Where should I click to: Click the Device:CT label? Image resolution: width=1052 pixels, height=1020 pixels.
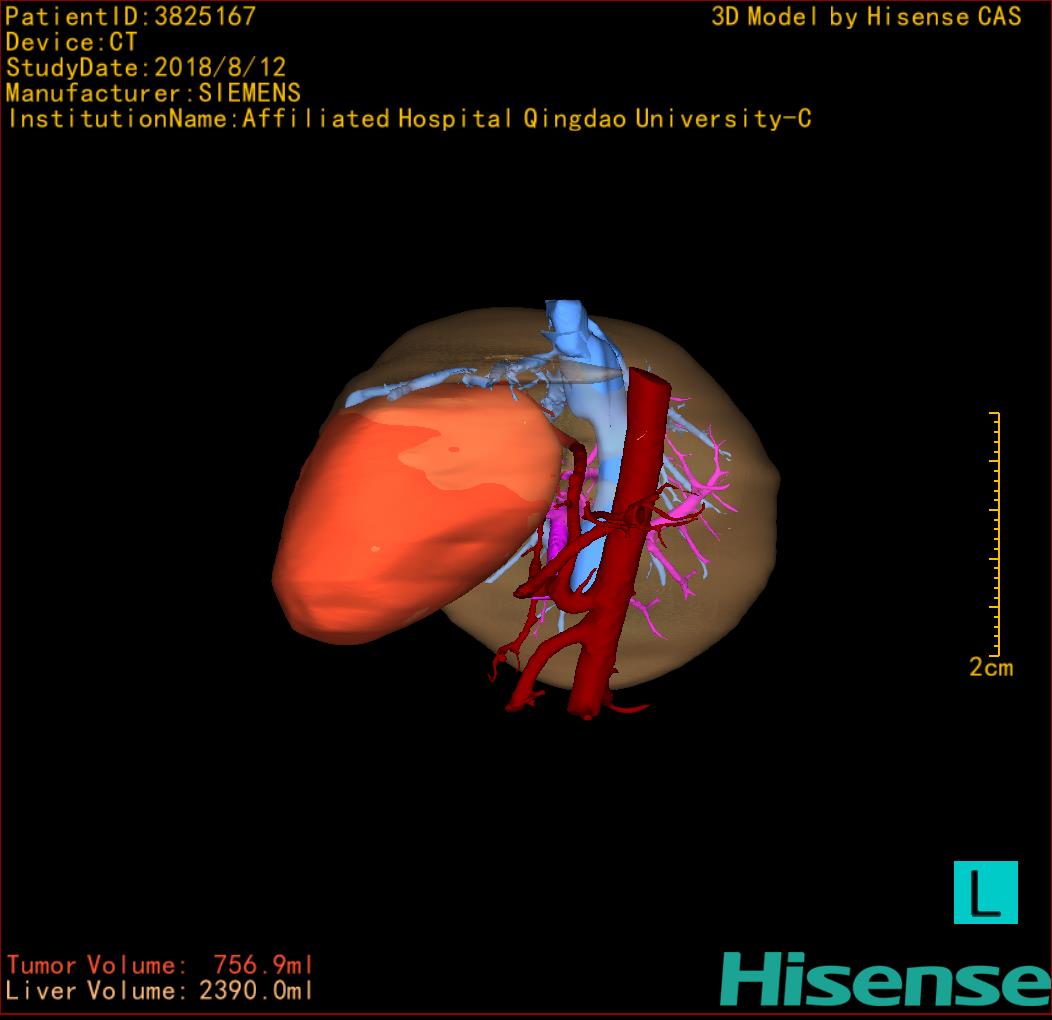(x=72, y=42)
